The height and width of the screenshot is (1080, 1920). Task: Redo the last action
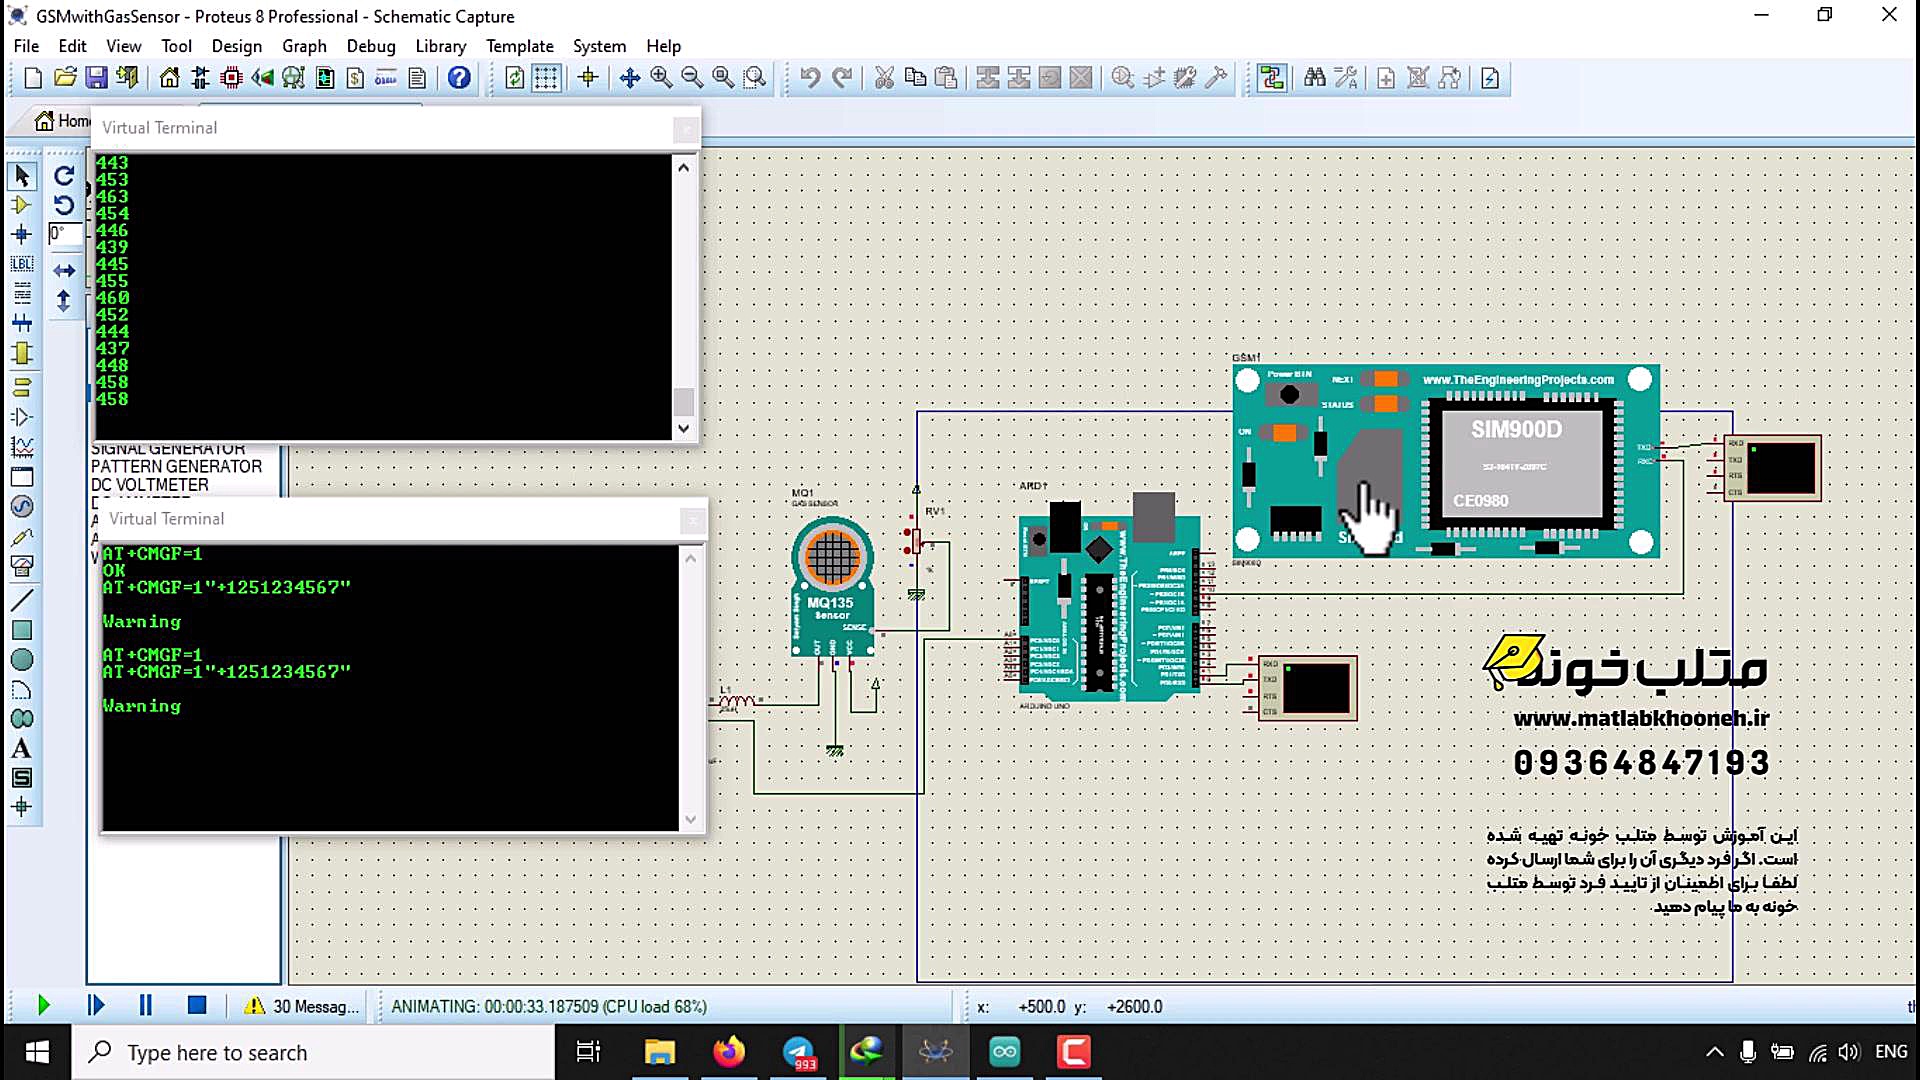pyautogui.click(x=842, y=78)
